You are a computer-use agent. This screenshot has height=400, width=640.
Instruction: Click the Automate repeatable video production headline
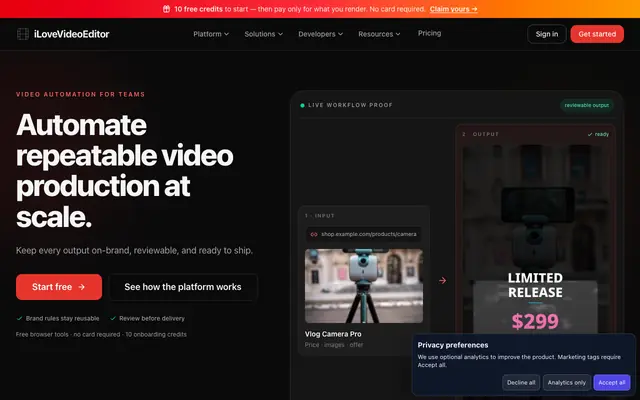click(x=124, y=171)
